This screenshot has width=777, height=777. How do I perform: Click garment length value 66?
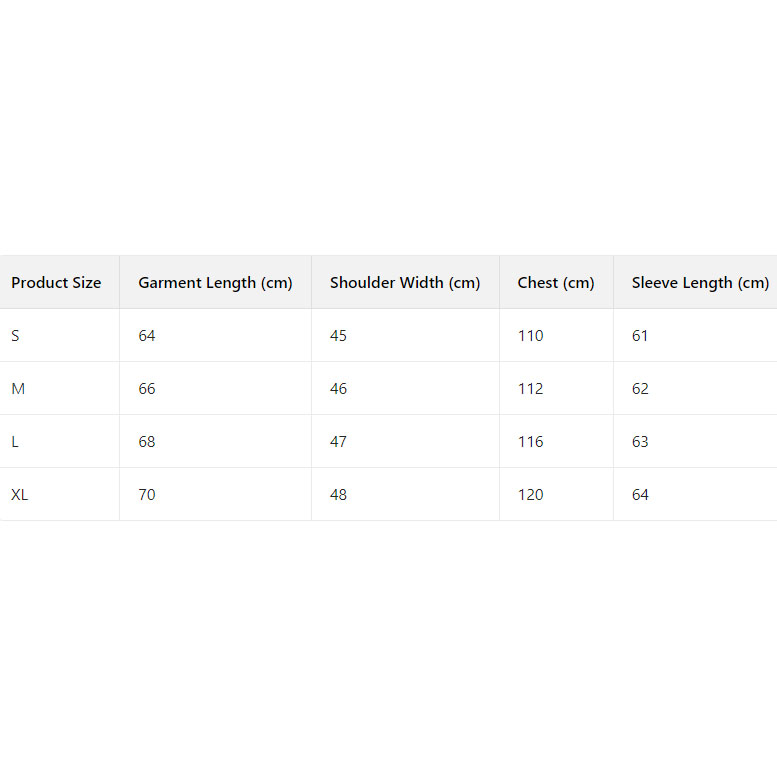[147, 389]
